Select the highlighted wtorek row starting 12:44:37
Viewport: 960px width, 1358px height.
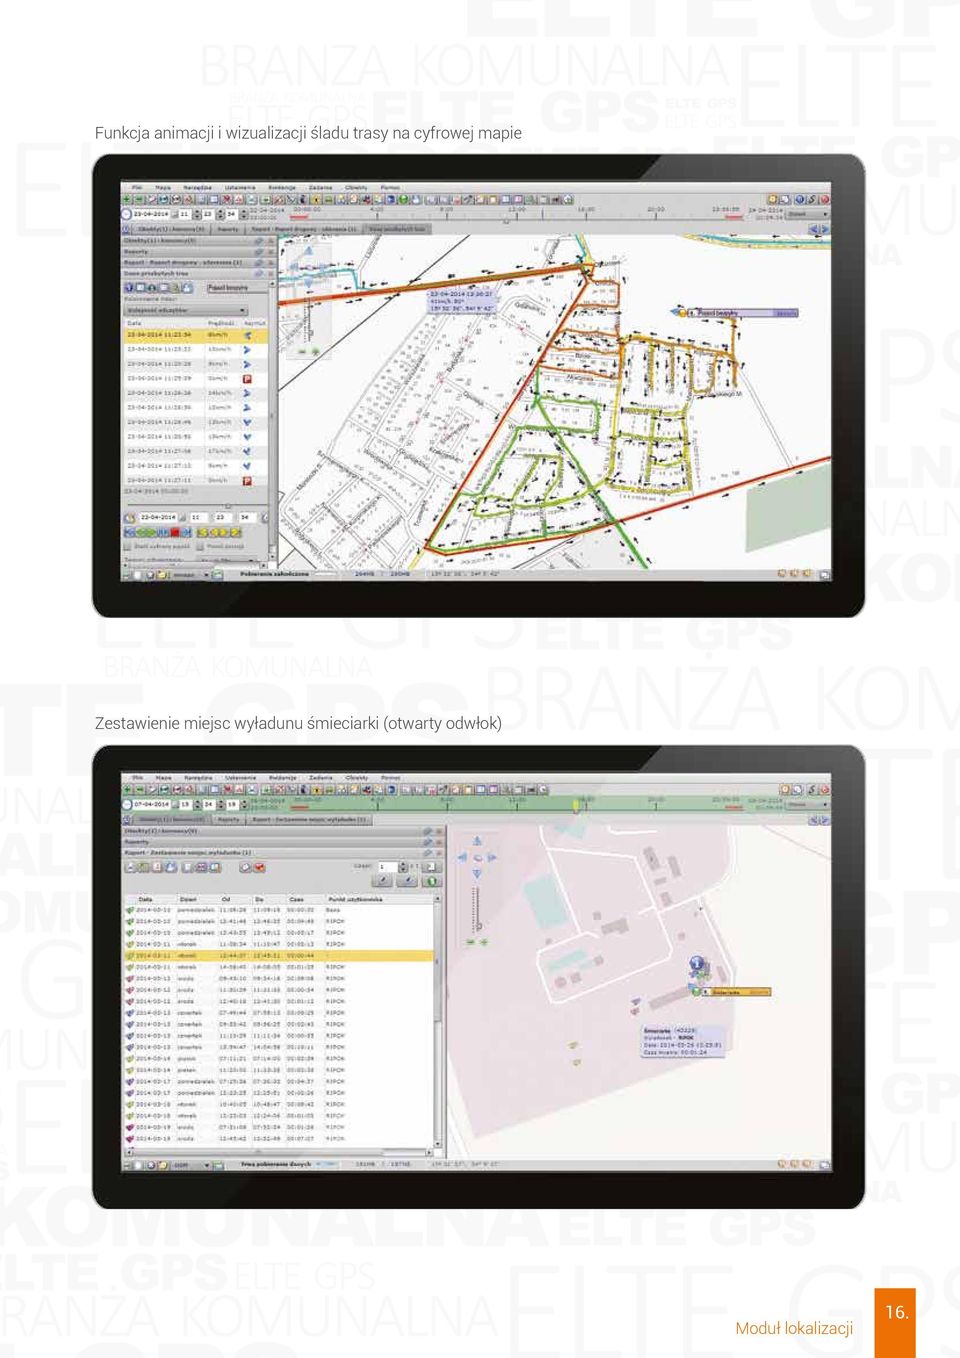coord(279,956)
